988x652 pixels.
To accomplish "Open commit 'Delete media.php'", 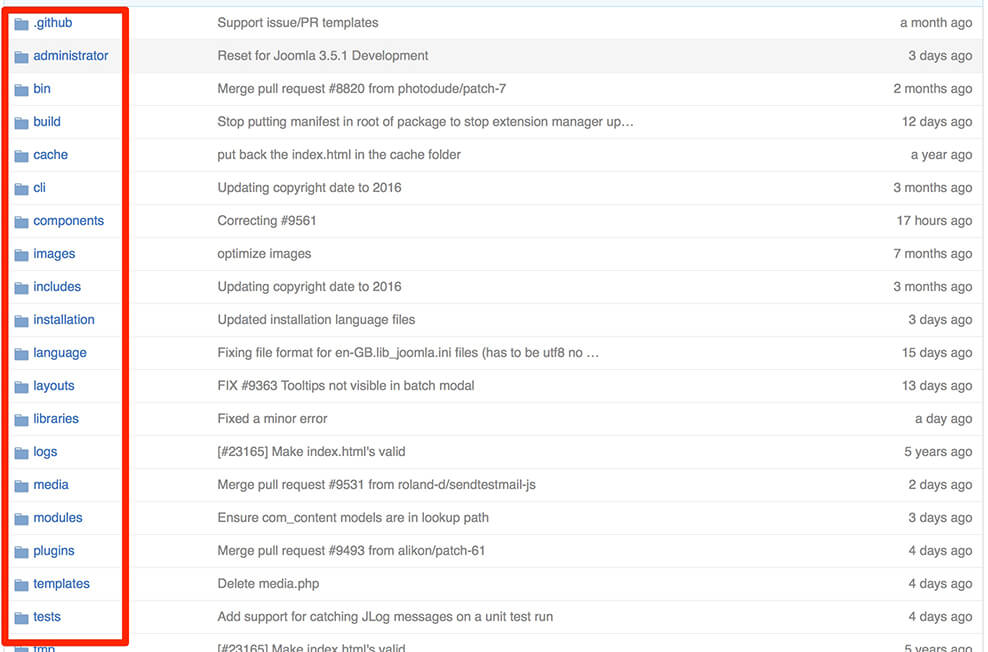I will [x=268, y=584].
